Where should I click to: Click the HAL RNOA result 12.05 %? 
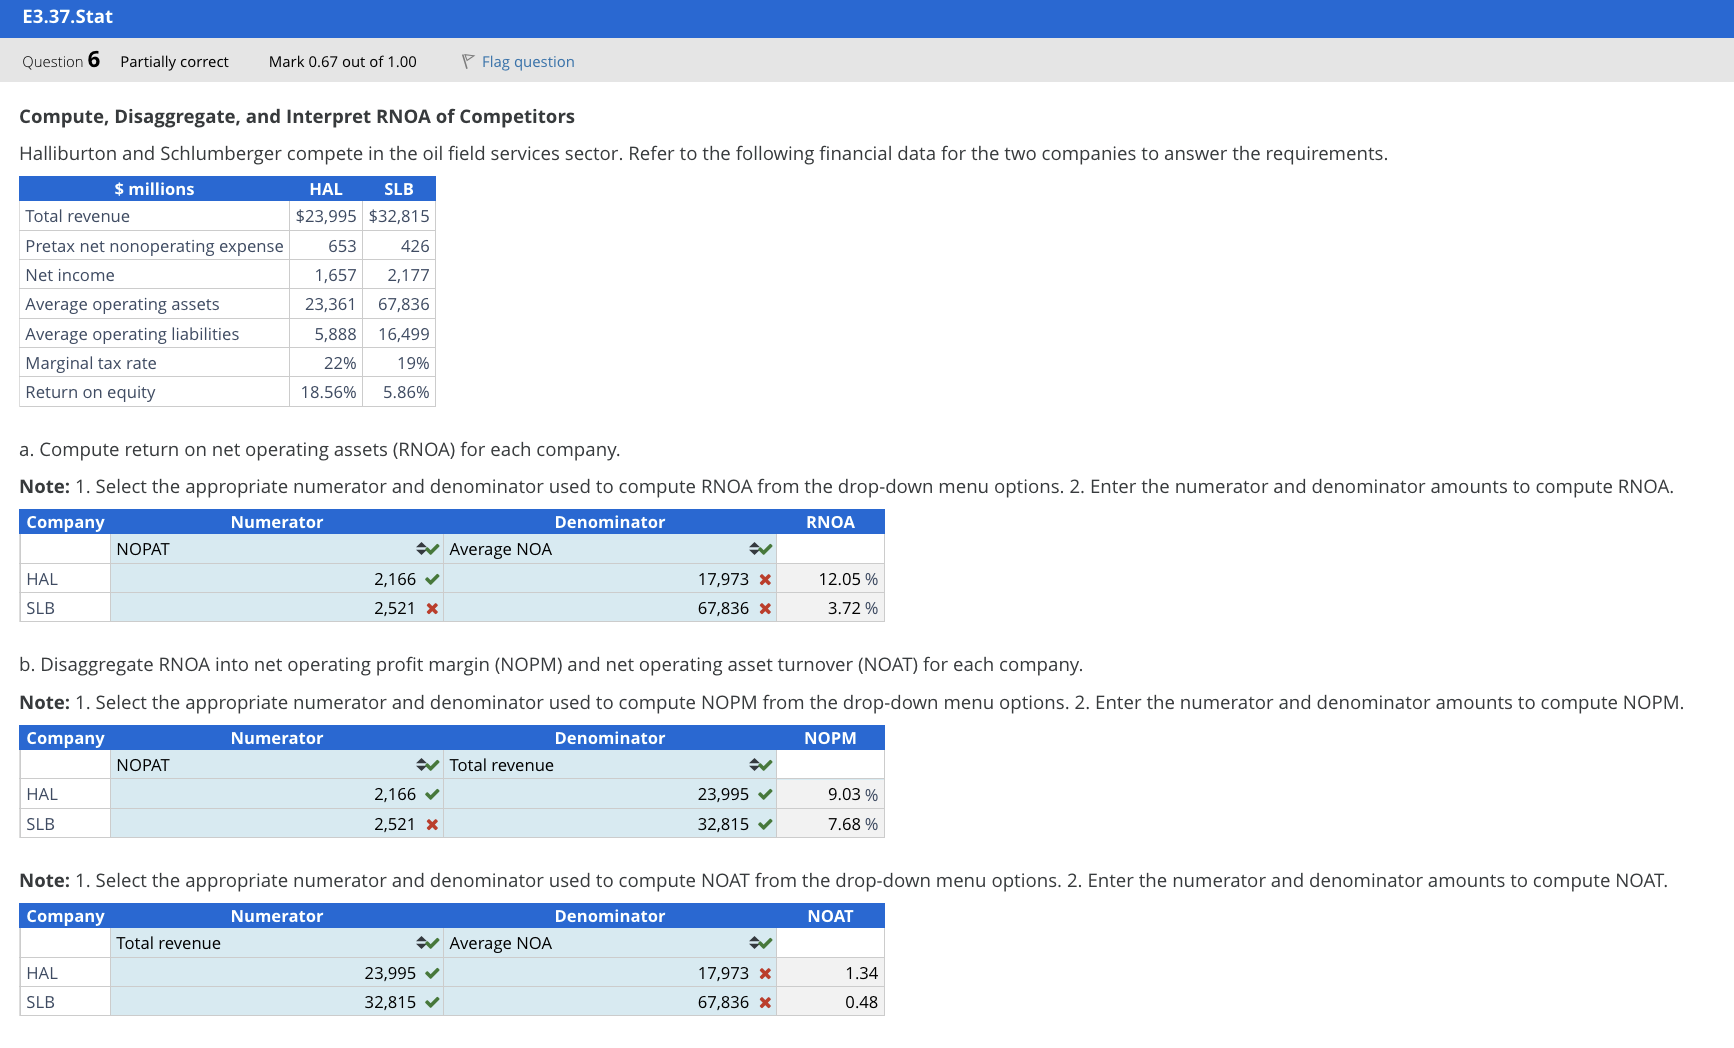830,579
